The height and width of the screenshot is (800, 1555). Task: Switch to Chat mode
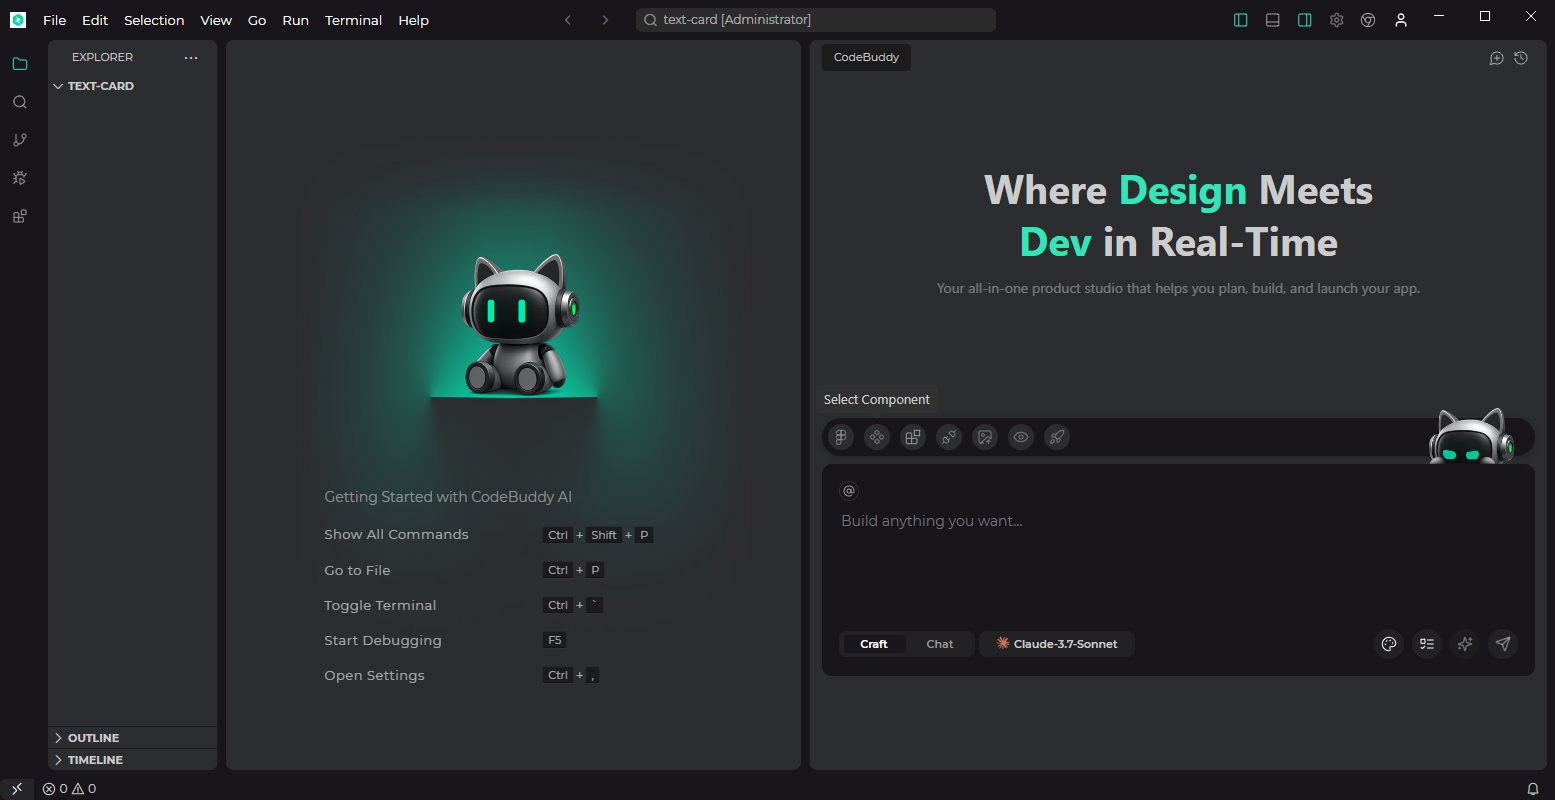coord(940,644)
